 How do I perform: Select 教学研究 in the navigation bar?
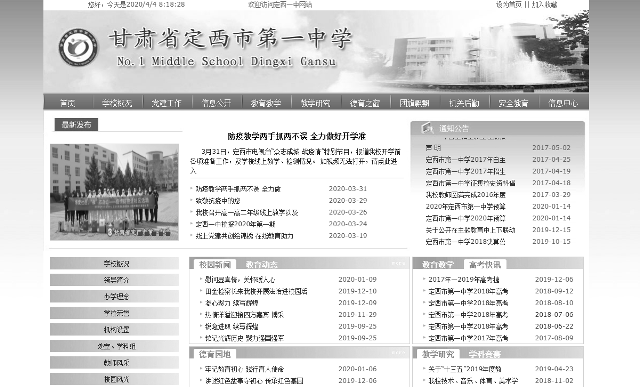click(315, 103)
